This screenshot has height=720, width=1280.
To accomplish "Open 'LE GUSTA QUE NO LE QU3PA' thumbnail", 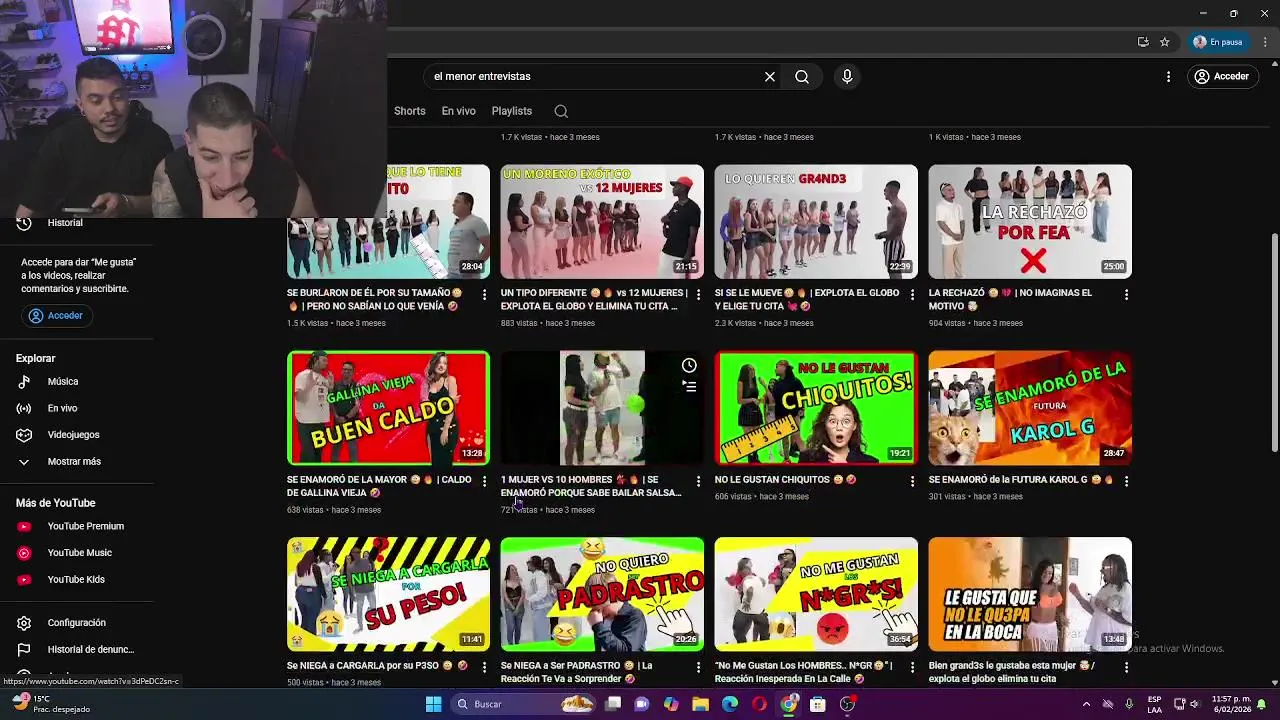I will coord(1030,595).
